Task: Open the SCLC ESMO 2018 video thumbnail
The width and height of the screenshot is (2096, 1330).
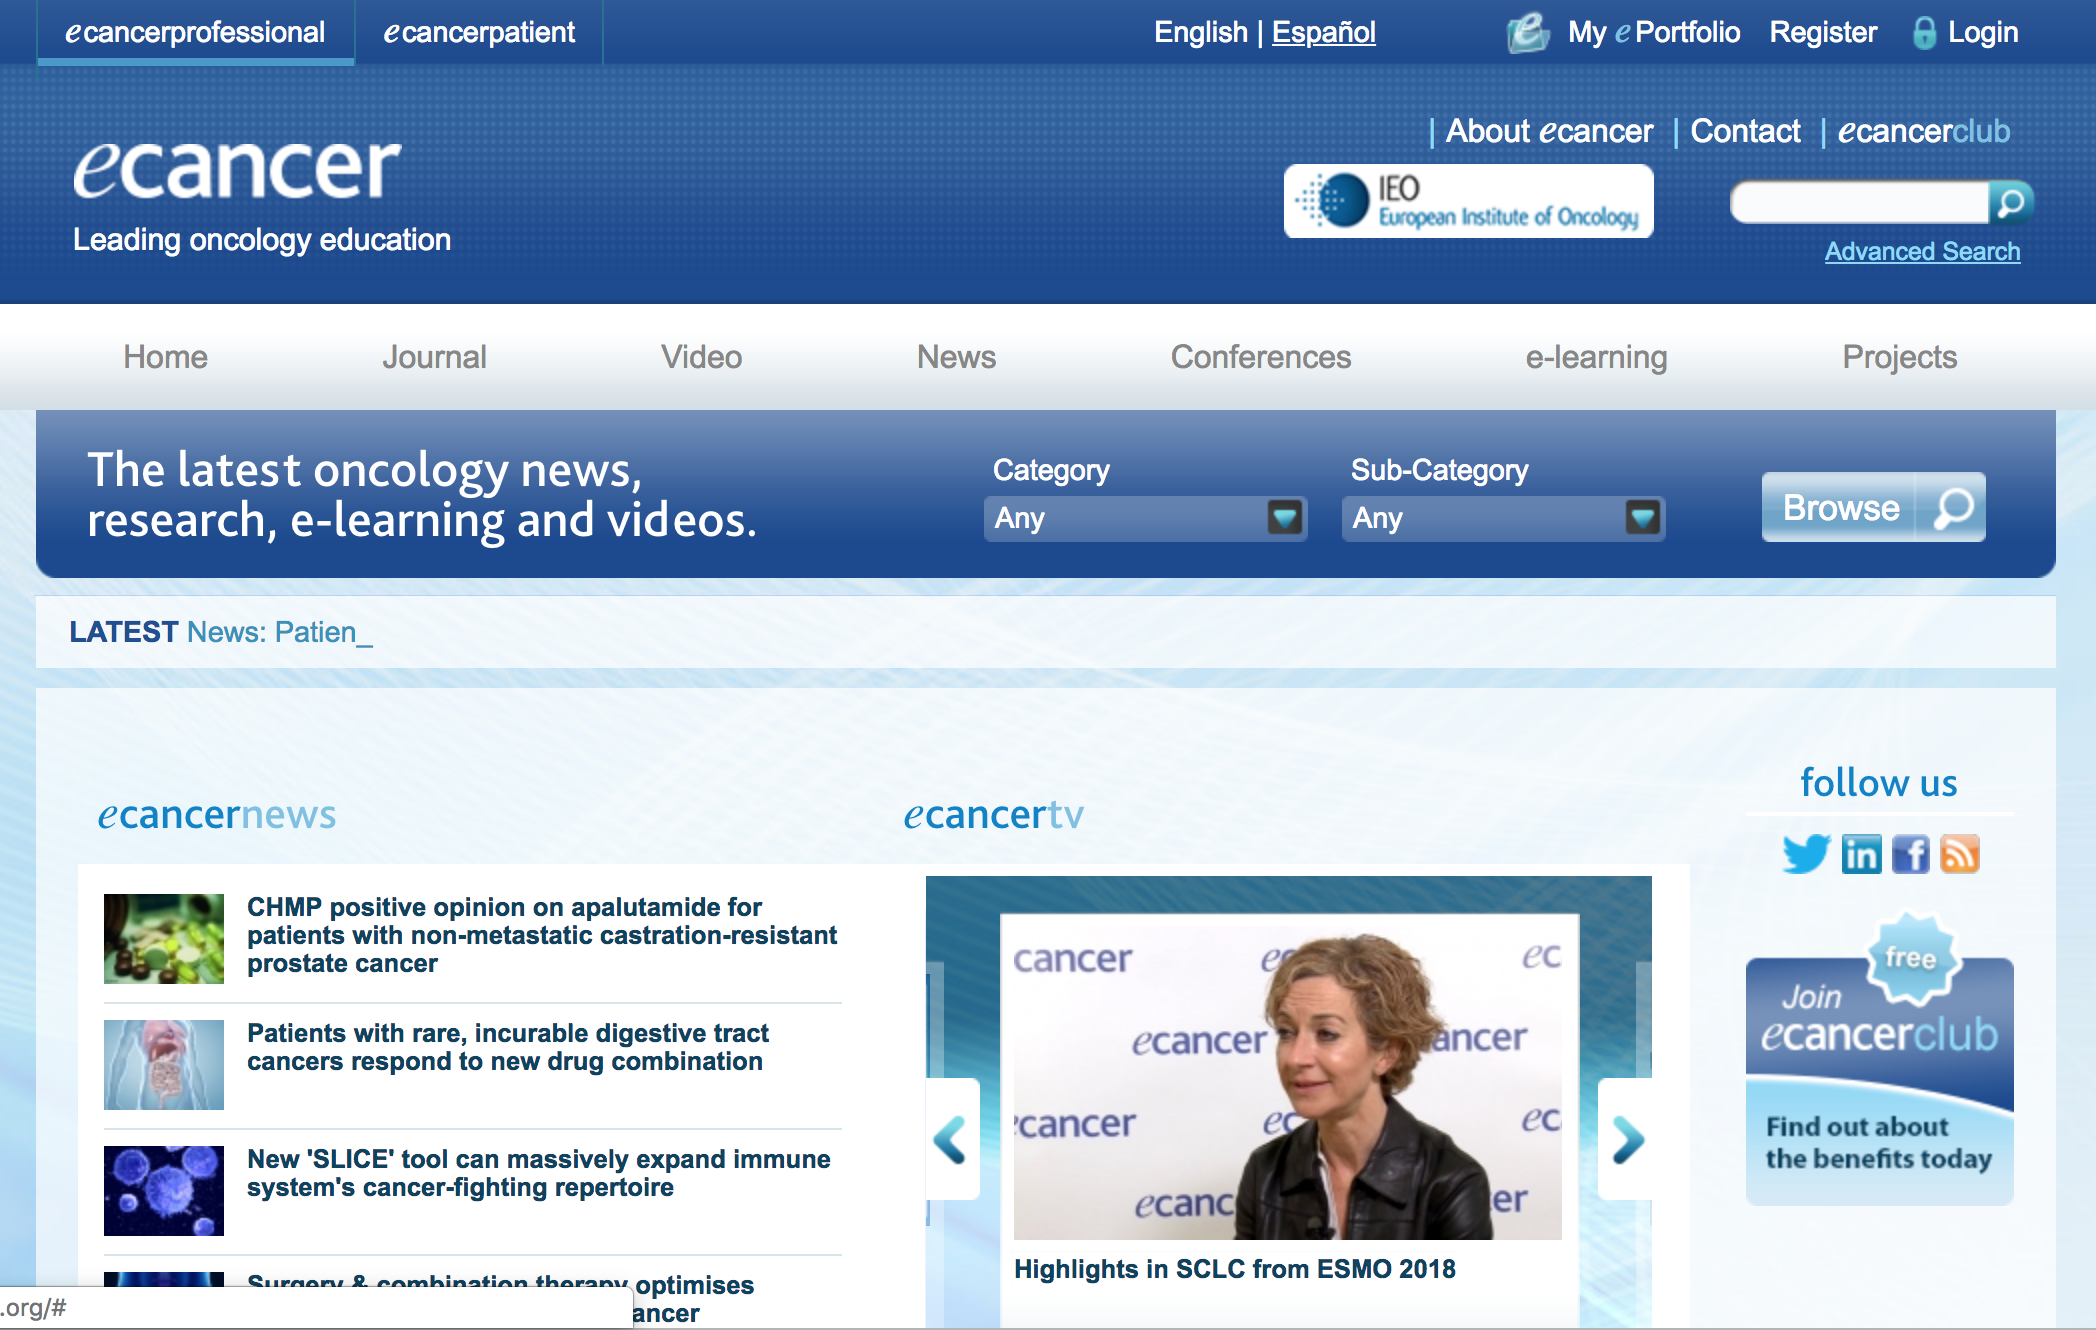Action: point(1287,1076)
